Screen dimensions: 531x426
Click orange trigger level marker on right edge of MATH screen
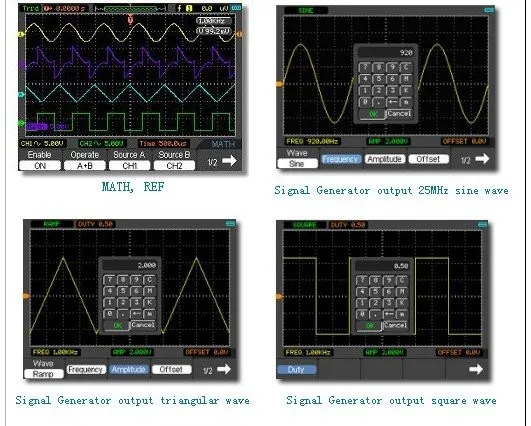point(239,34)
